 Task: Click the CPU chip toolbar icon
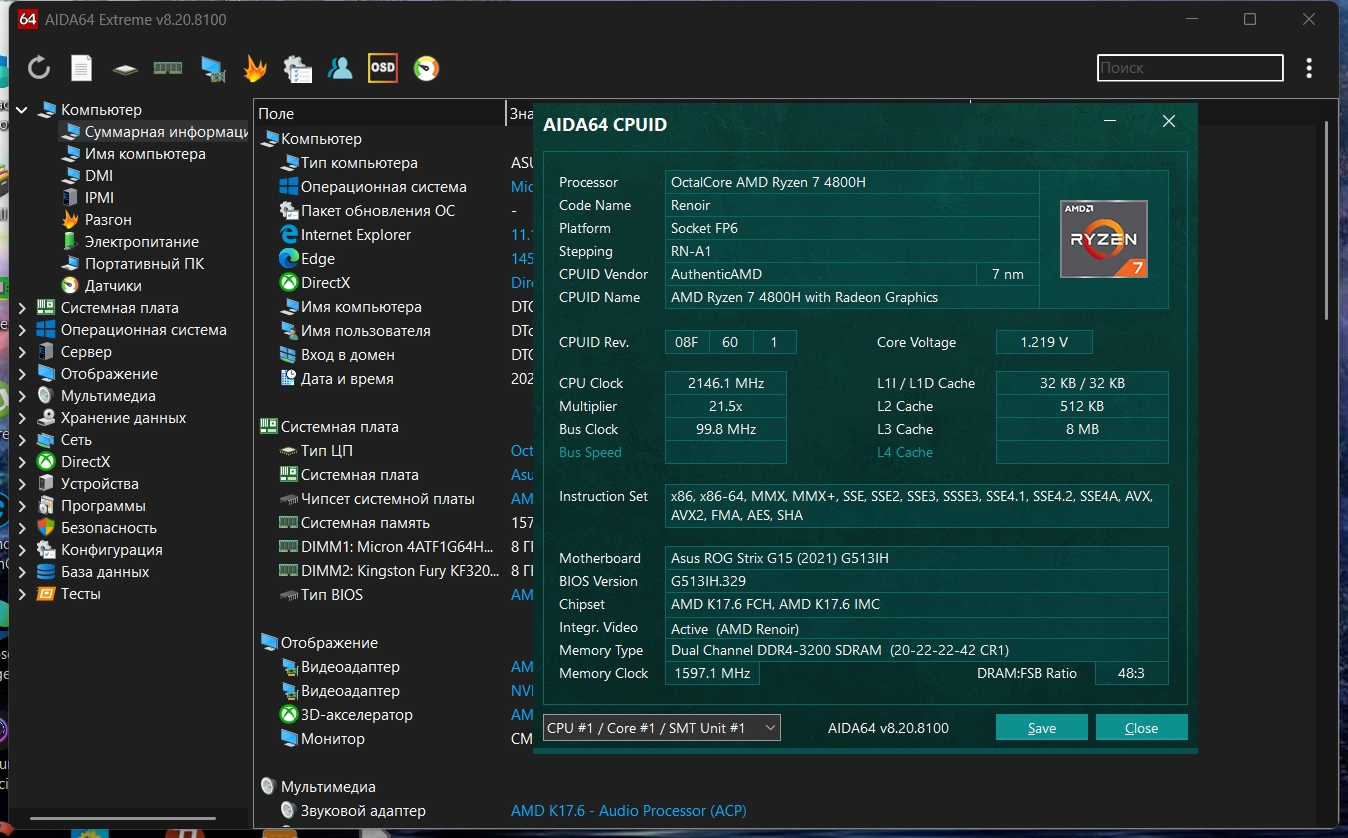pyautogui.click(x=124, y=69)
